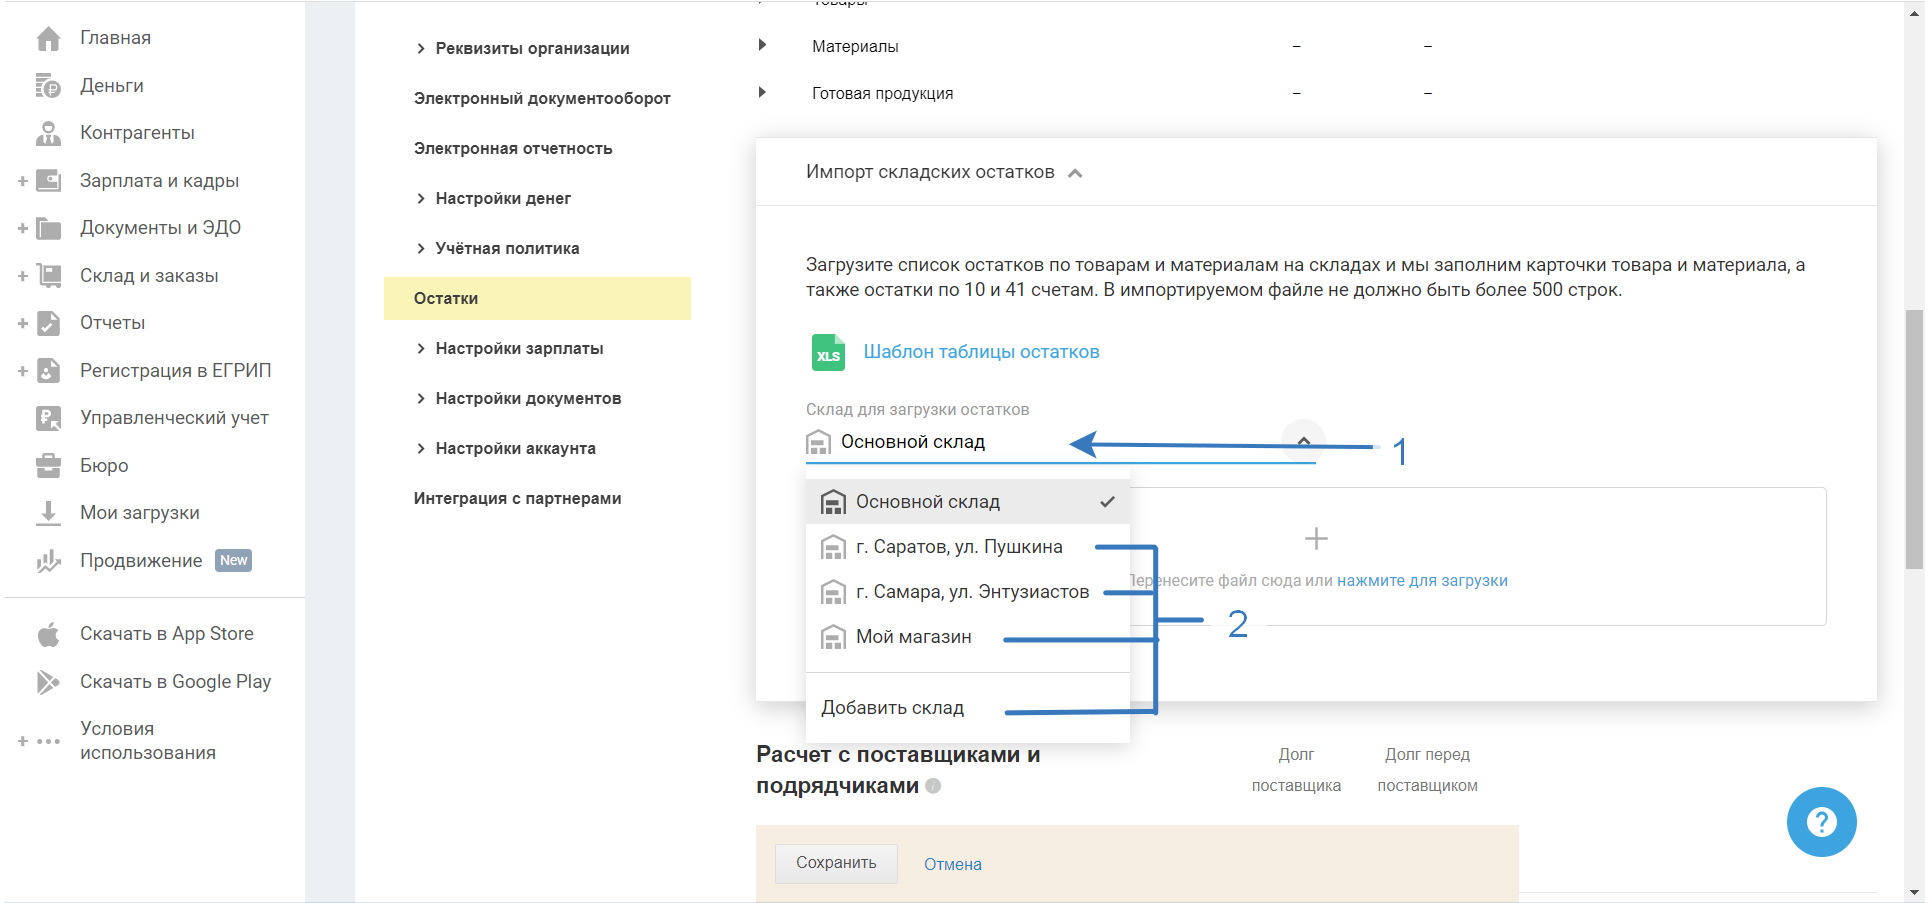Open help with the question mark button

tap(1821, 822)
